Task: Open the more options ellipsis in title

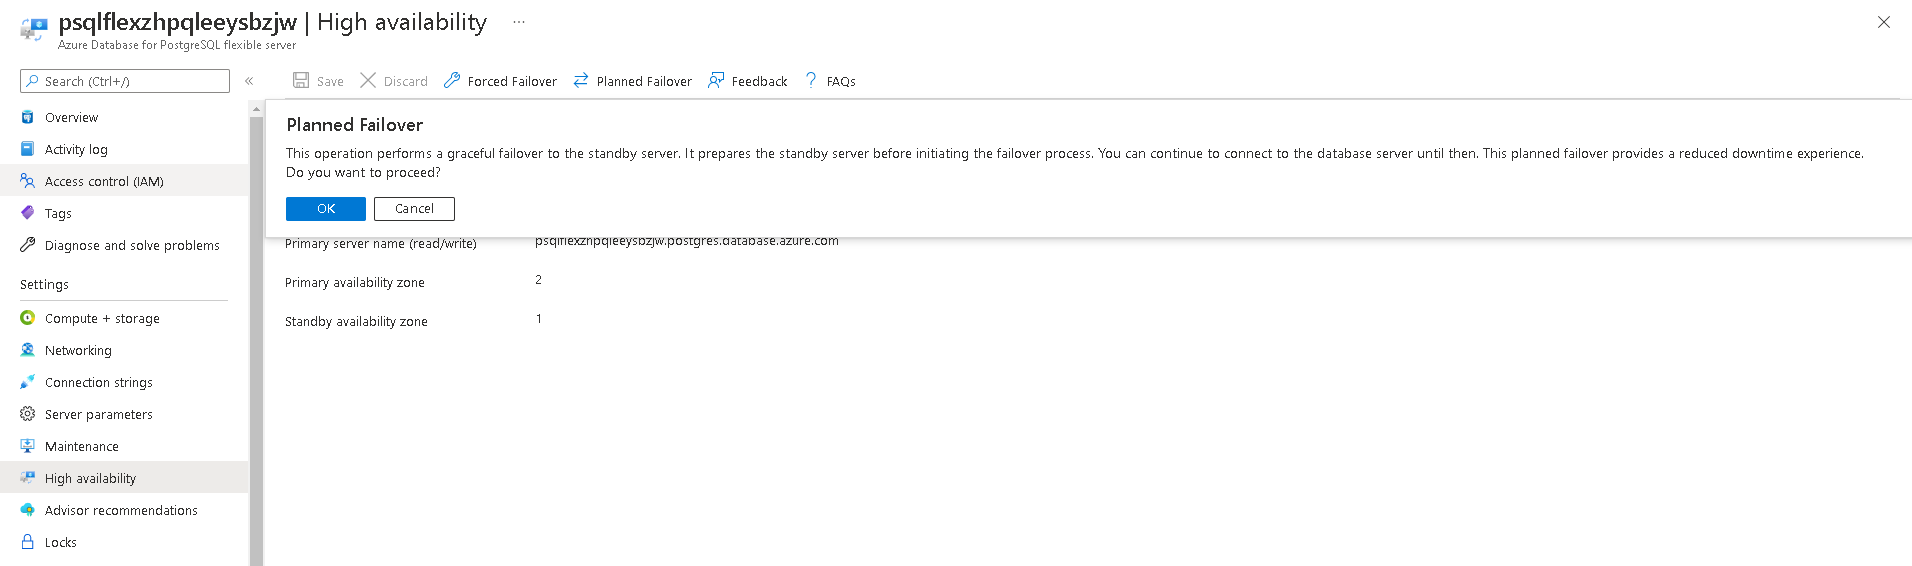Action: 519,22
